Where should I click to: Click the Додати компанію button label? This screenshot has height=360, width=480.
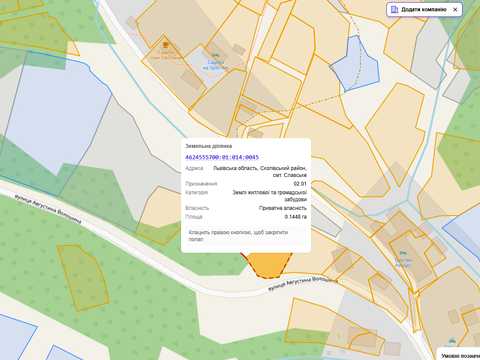(424, 9)
